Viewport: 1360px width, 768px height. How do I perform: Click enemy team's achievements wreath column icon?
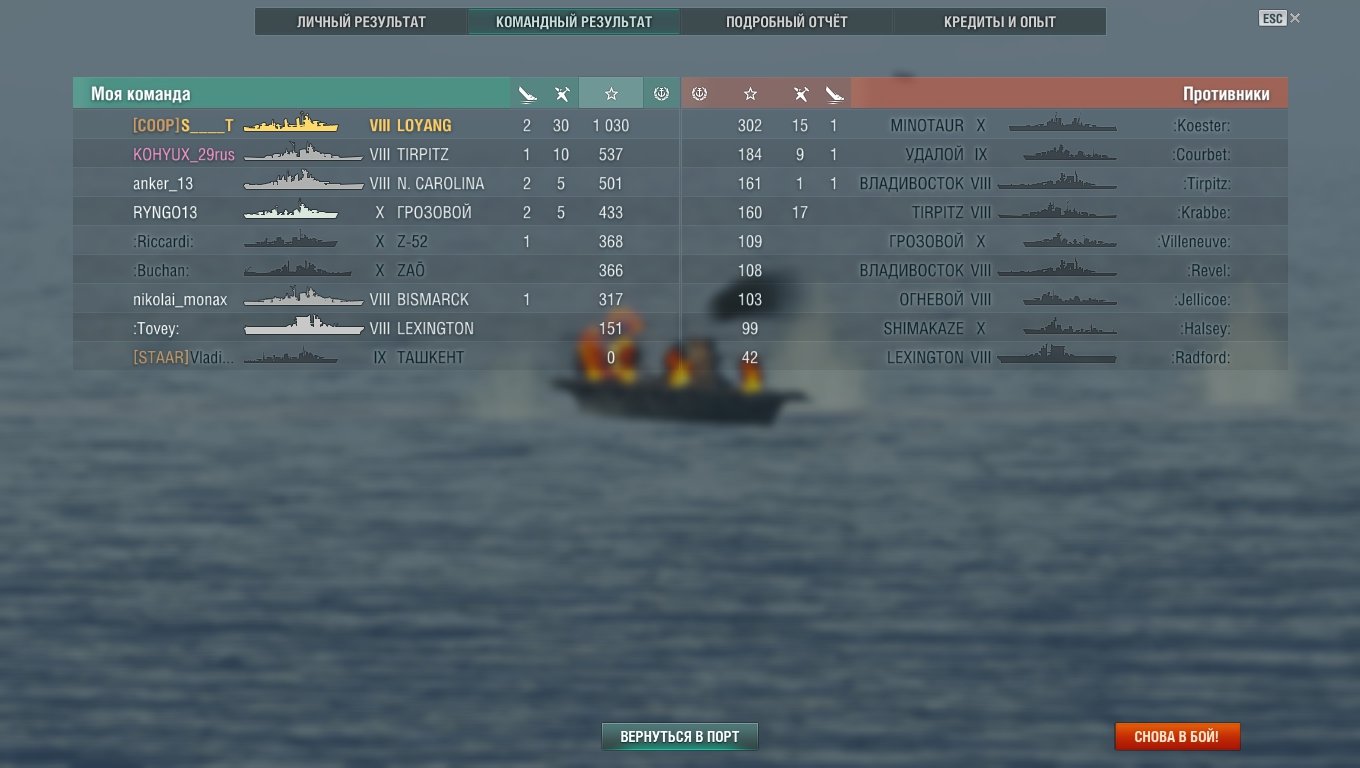point(700,94)
